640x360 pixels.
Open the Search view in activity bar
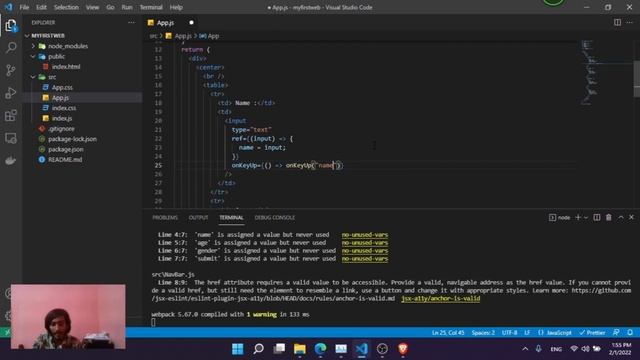tap(11, 48)
